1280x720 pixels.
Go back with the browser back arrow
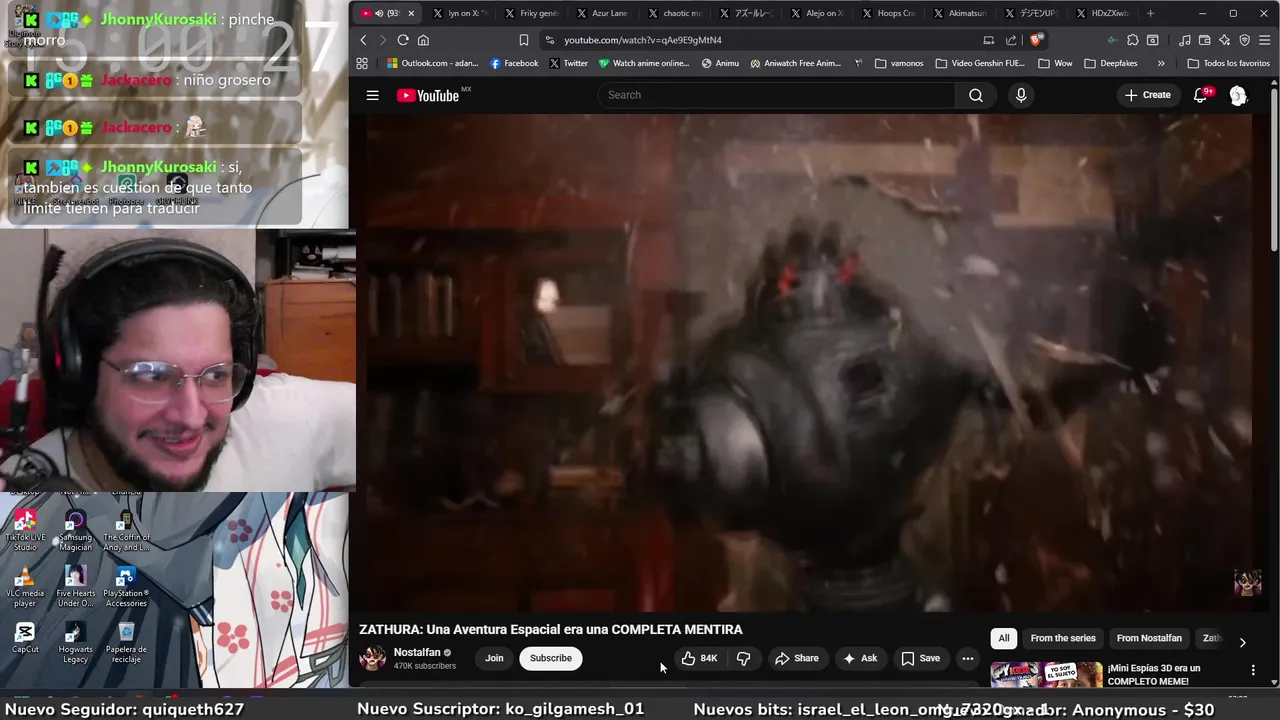(363, 40)
